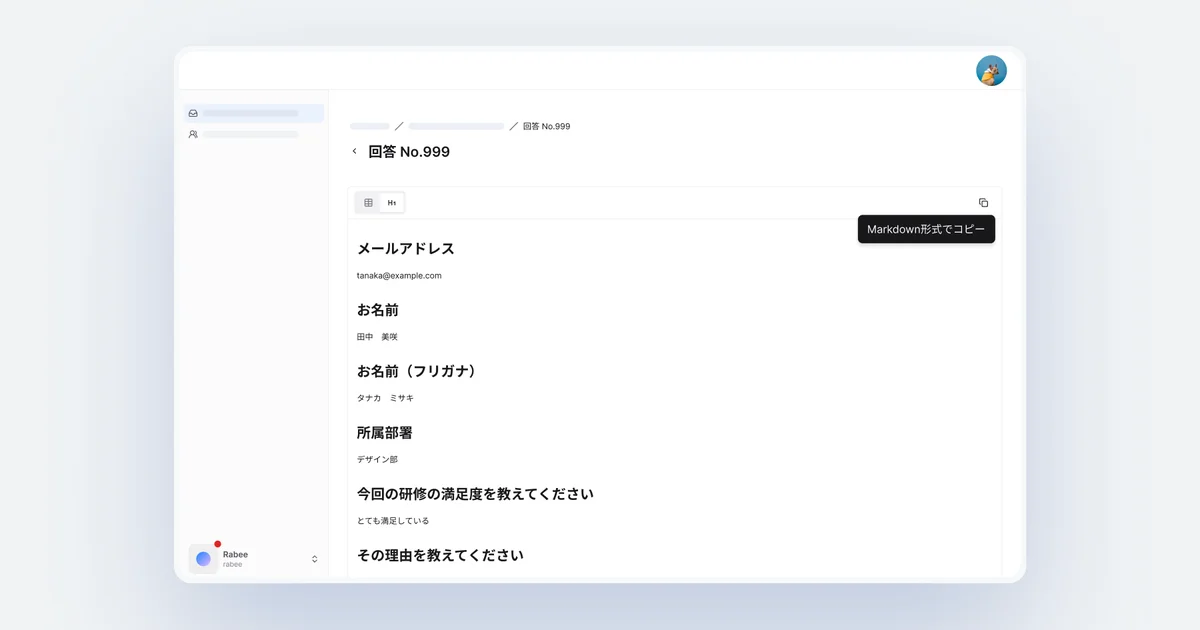Switch the viewer to H1 layout mode

pyautogui.click(x=392, y=202)
